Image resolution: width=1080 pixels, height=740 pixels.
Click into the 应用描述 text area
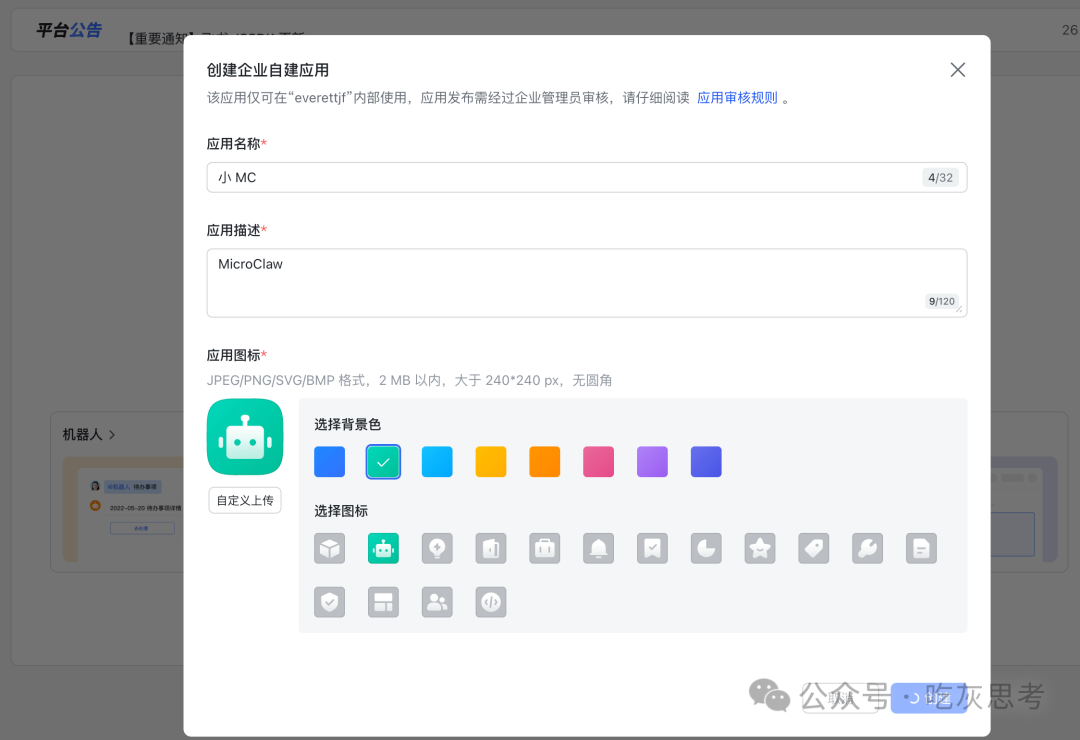click(x=587, y=283)
